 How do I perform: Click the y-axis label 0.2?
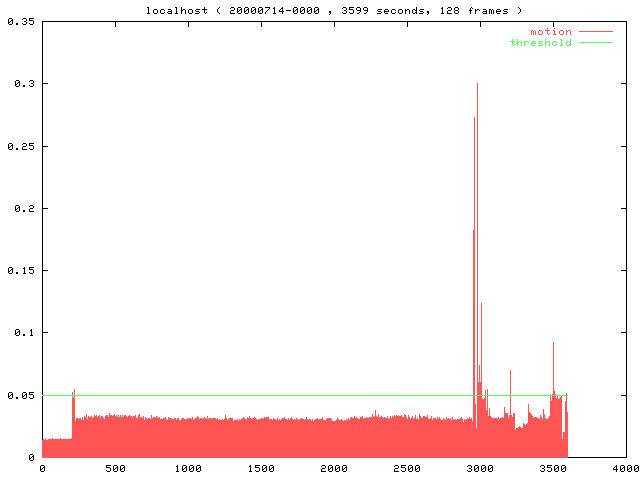click(23, 208)
